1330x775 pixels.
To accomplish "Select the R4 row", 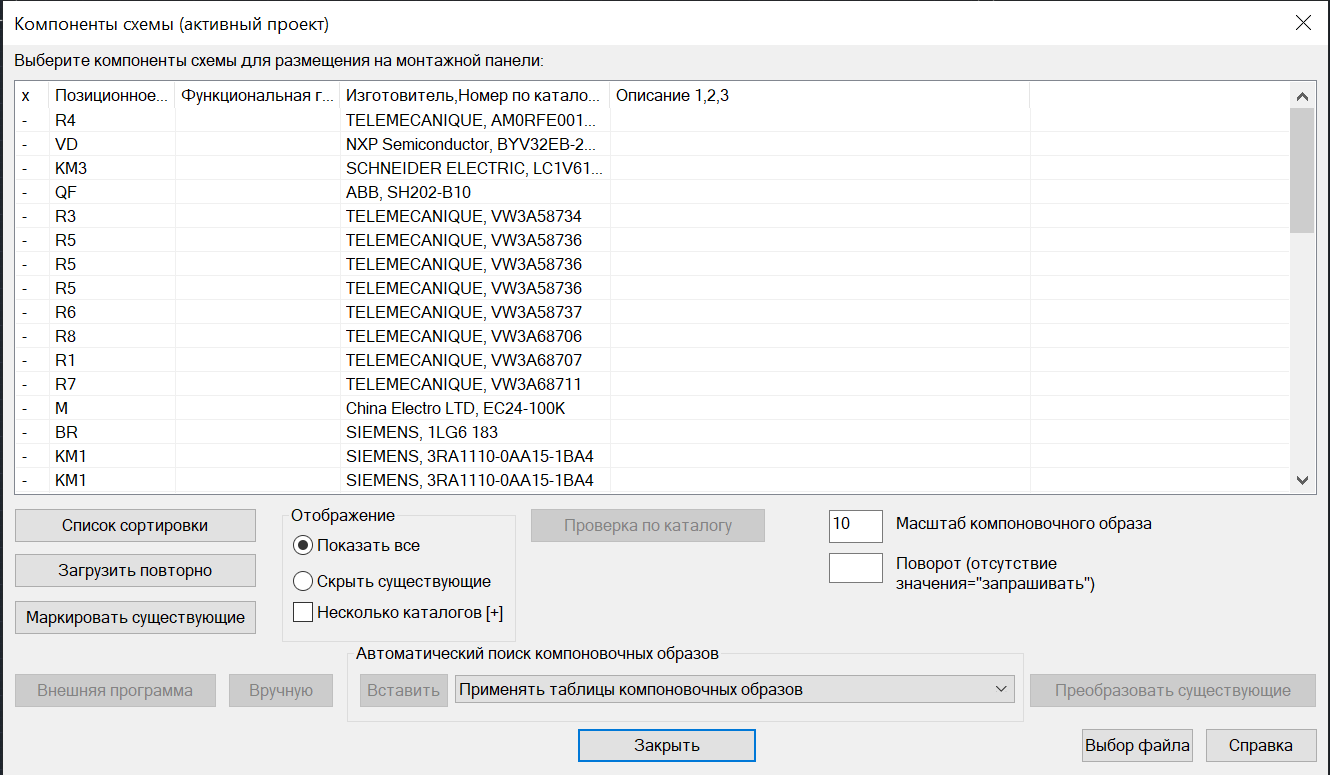I will [652, 120].
